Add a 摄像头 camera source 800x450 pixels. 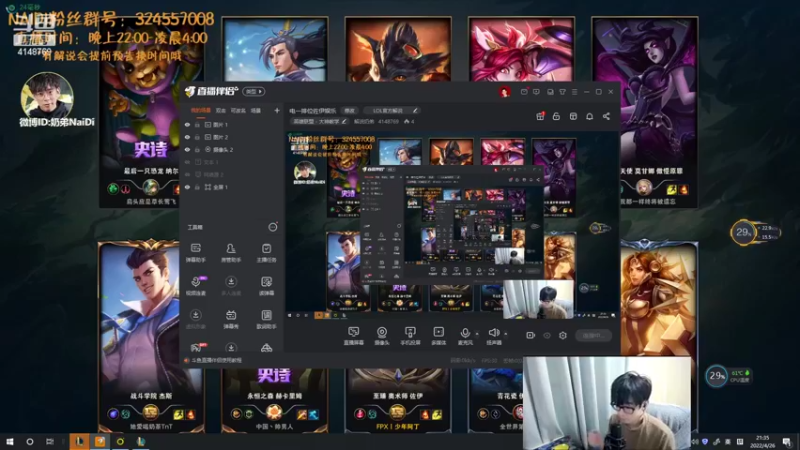382,336
